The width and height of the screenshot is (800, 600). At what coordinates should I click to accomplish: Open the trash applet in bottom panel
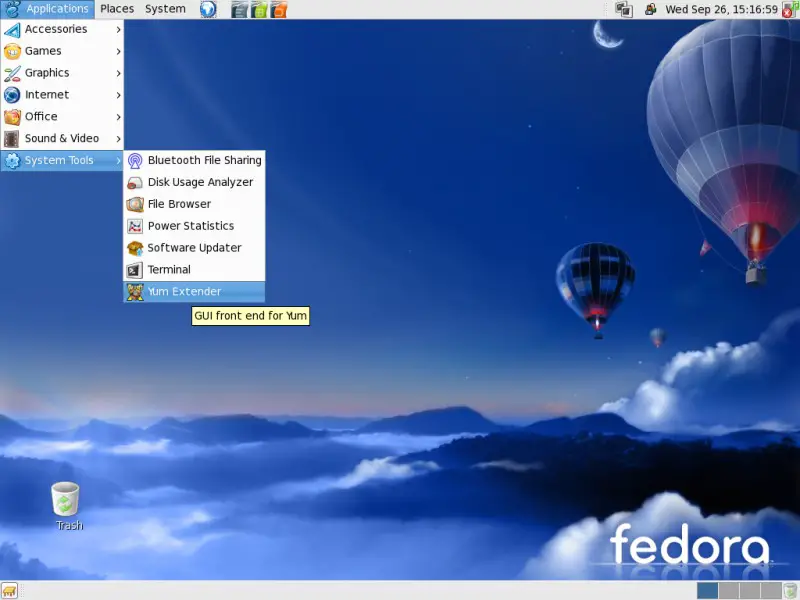(x=791, y=591)
